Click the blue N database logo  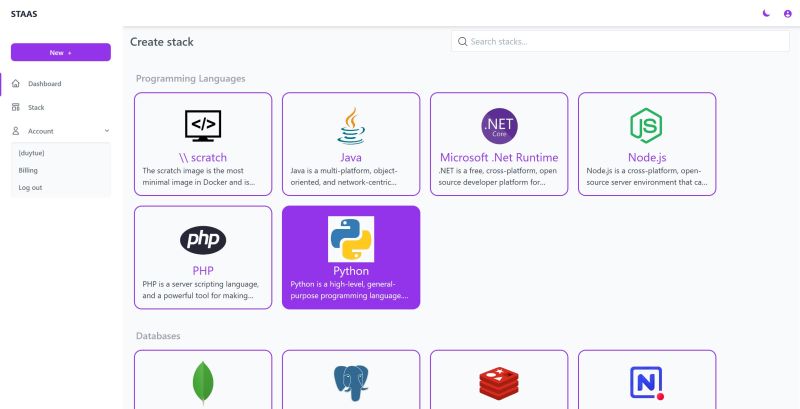point(646,383)
